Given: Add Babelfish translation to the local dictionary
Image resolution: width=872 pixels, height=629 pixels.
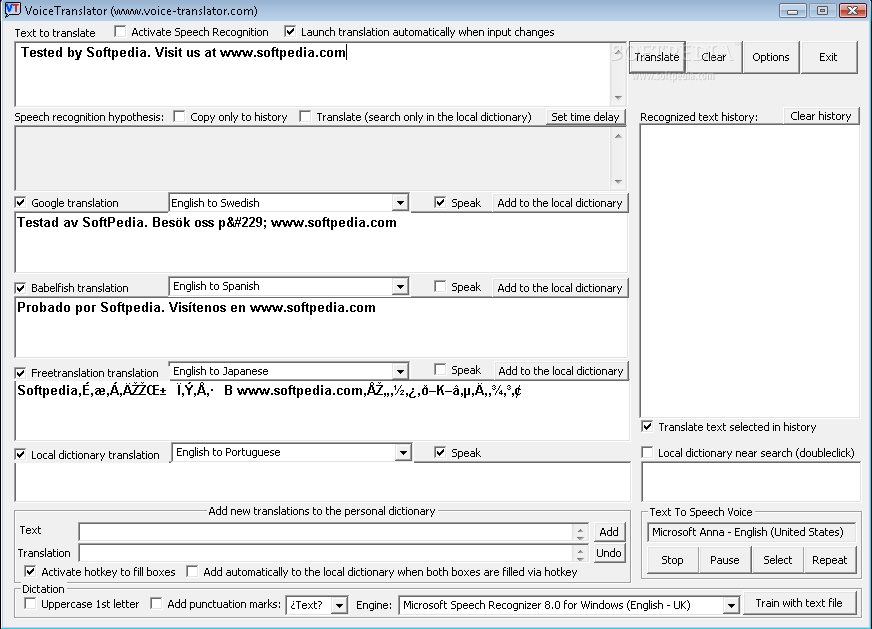Looking at the screenshot, I should click(x=560, y=288).
